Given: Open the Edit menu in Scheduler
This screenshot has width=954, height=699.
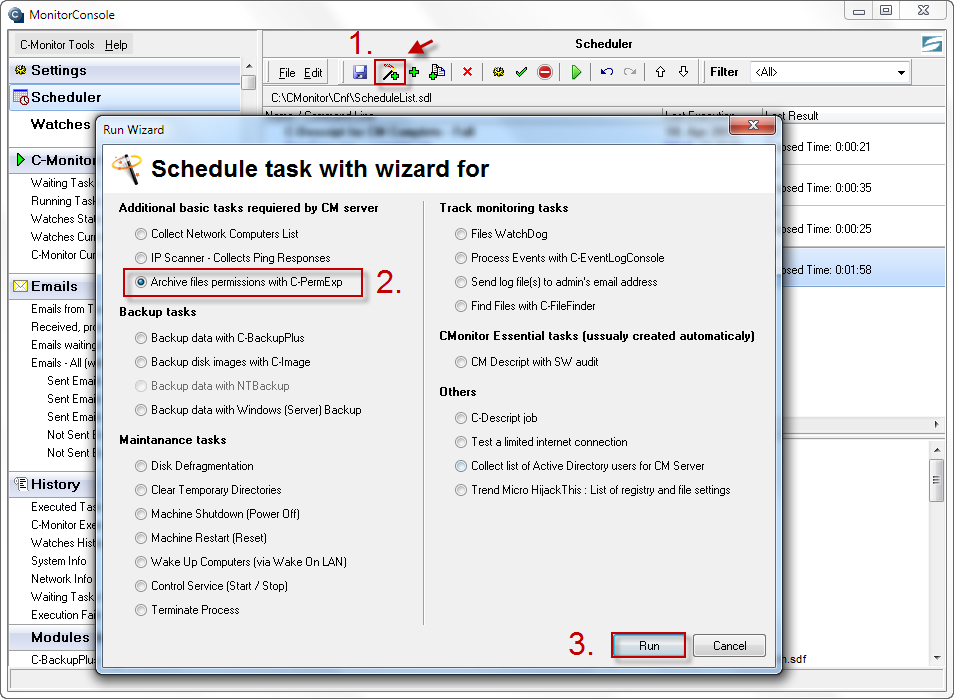Looking at the screenshot, I should (313, 73).
